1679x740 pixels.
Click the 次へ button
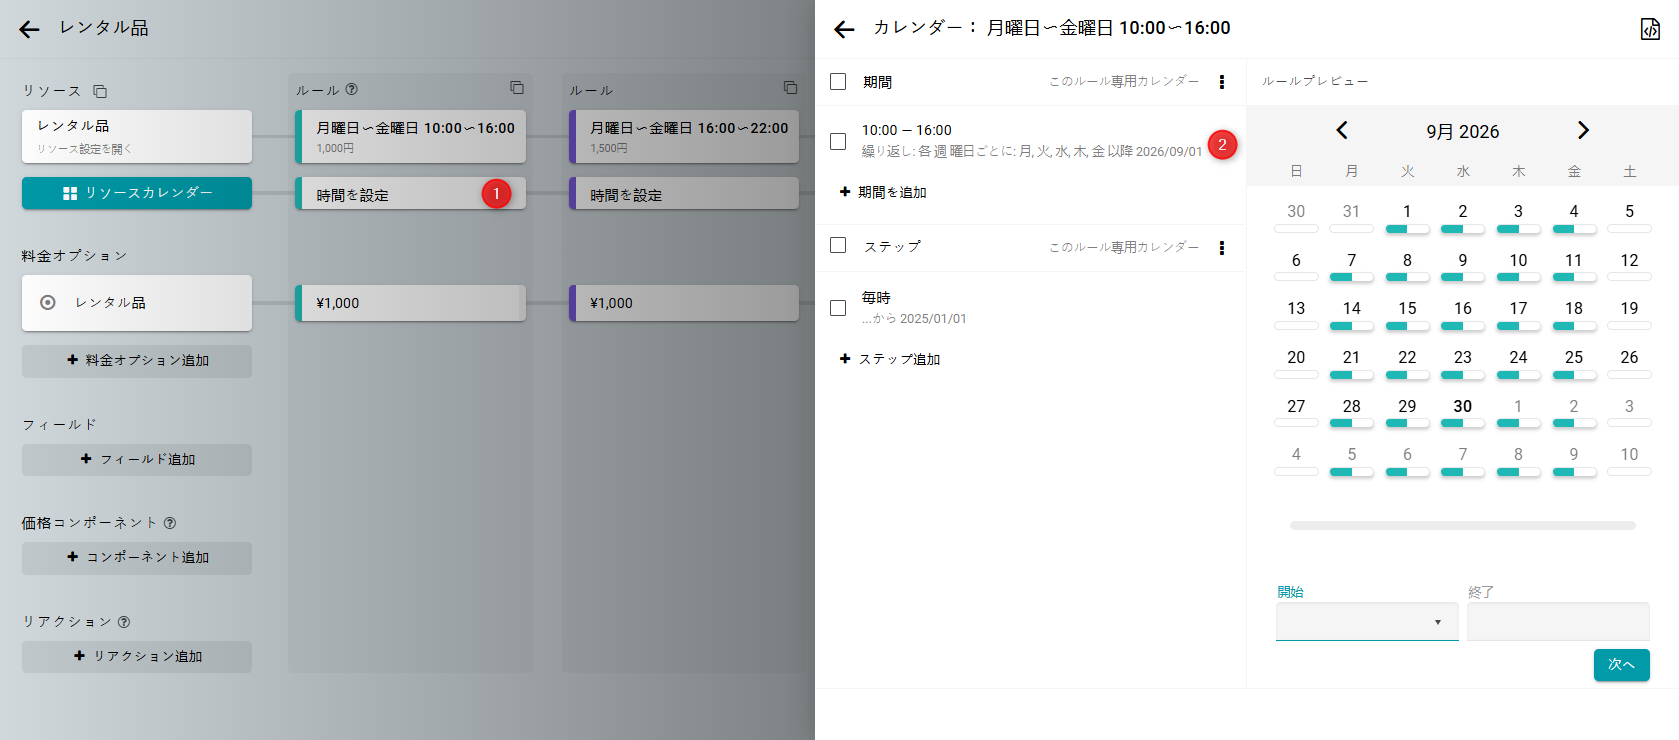(1622, 665)
